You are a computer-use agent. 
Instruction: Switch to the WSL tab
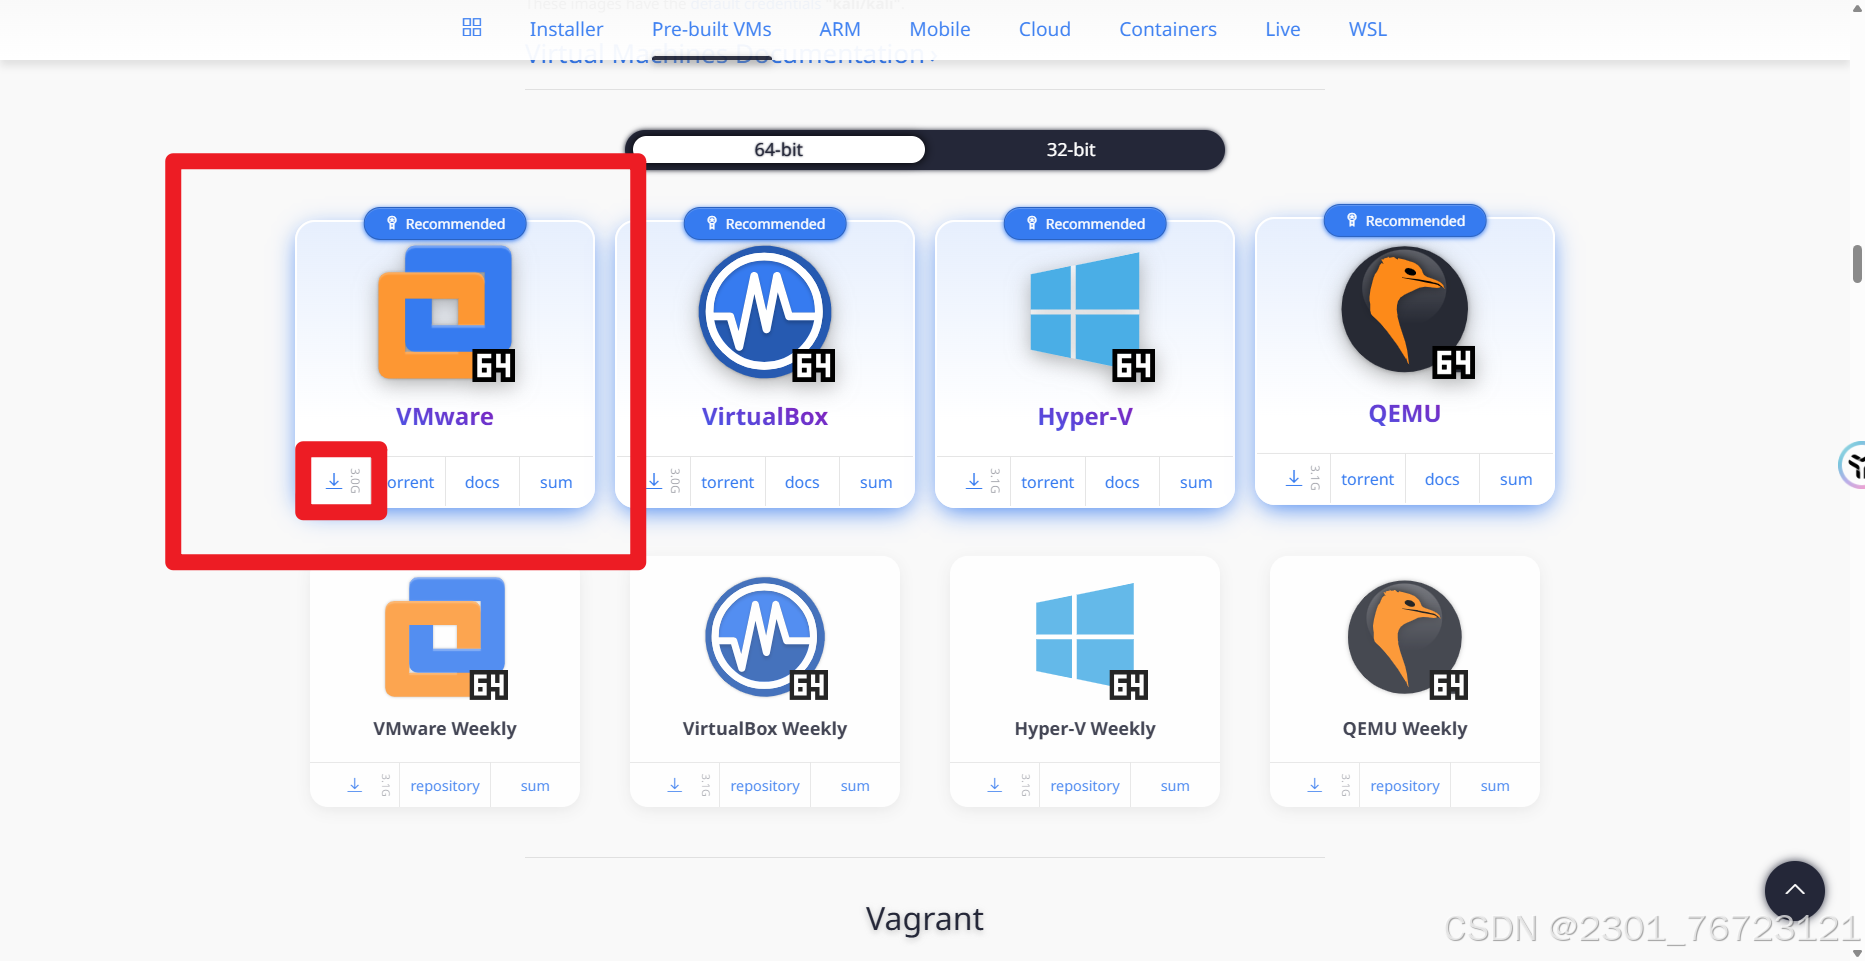(x=1367, y=29)
